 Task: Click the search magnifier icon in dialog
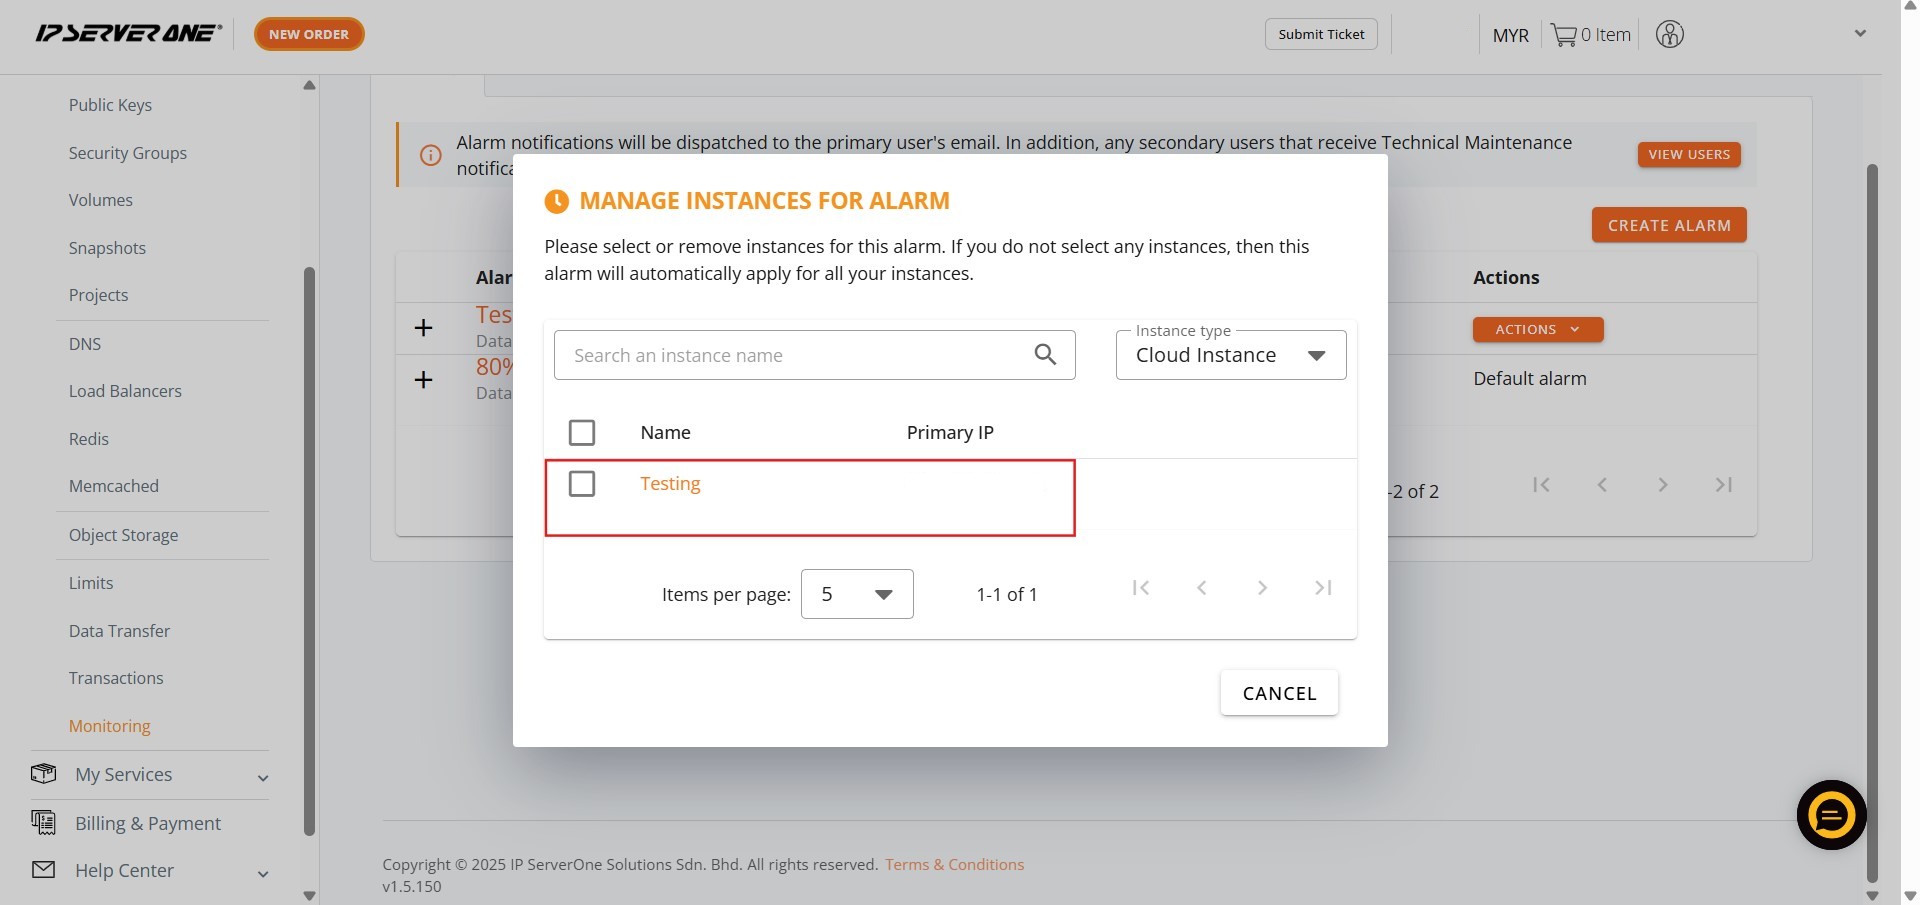click(1045, 355)
